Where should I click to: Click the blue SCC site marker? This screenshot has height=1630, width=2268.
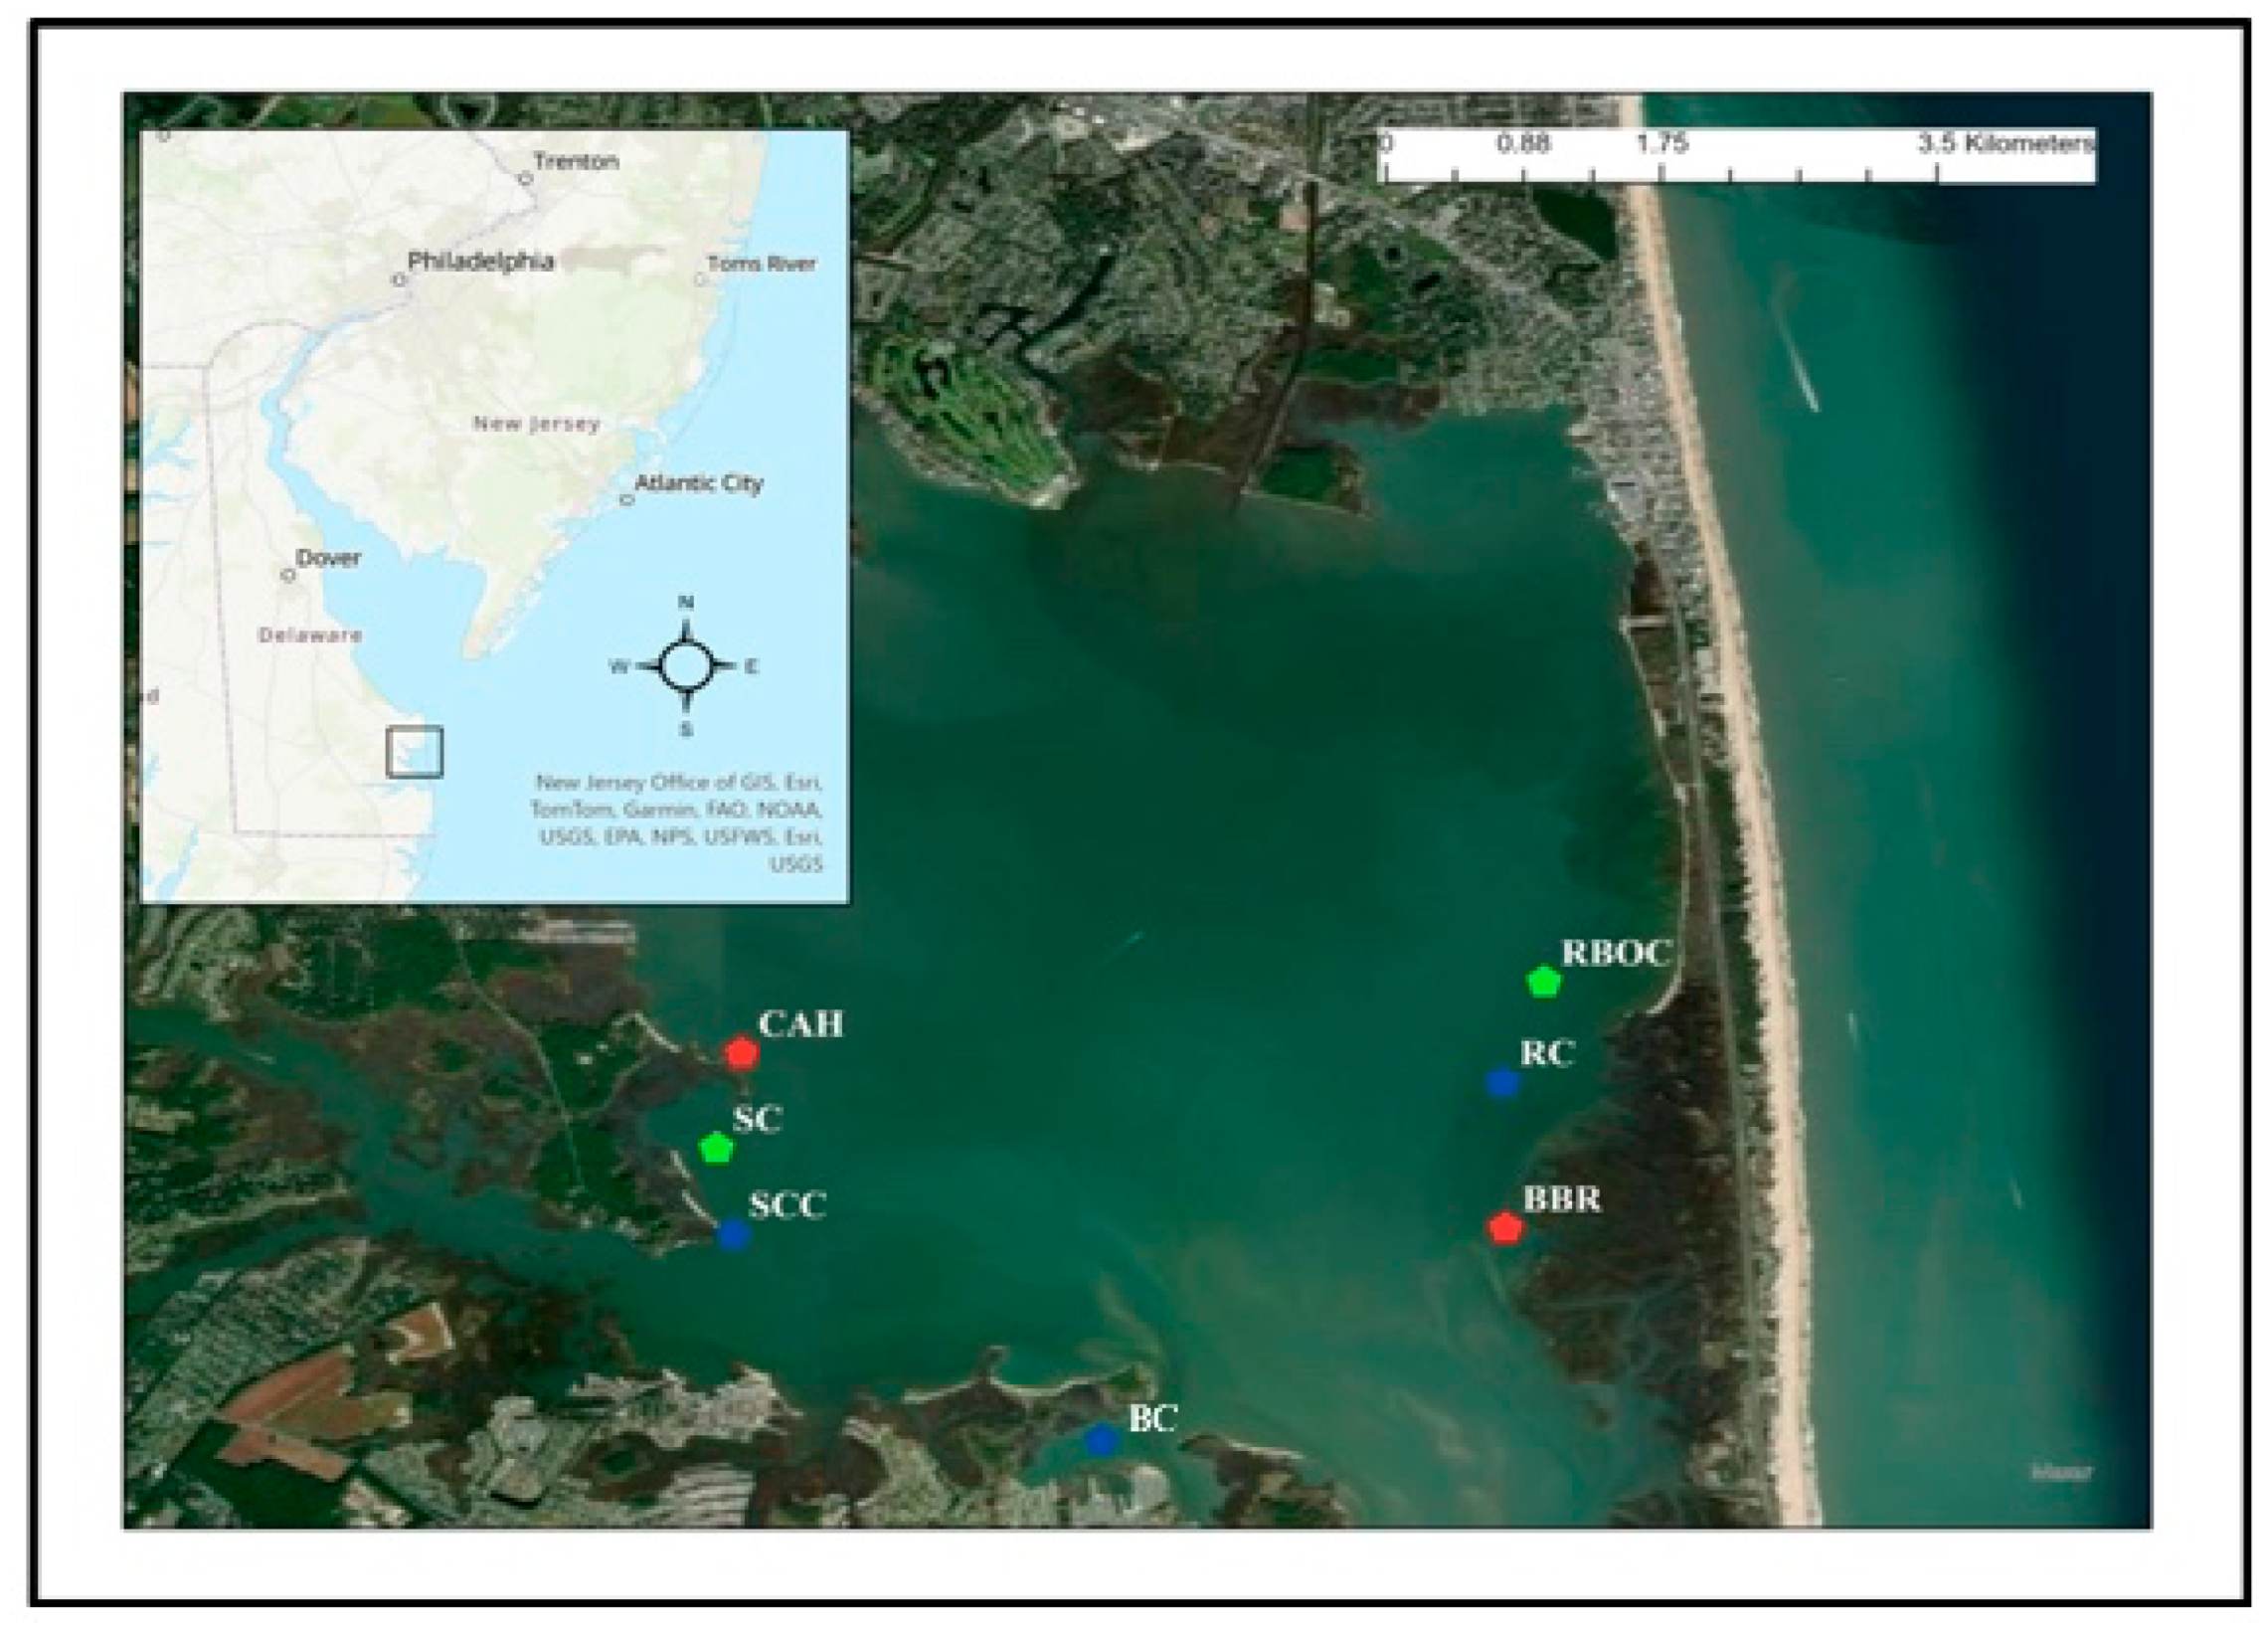pos(733,1235)
